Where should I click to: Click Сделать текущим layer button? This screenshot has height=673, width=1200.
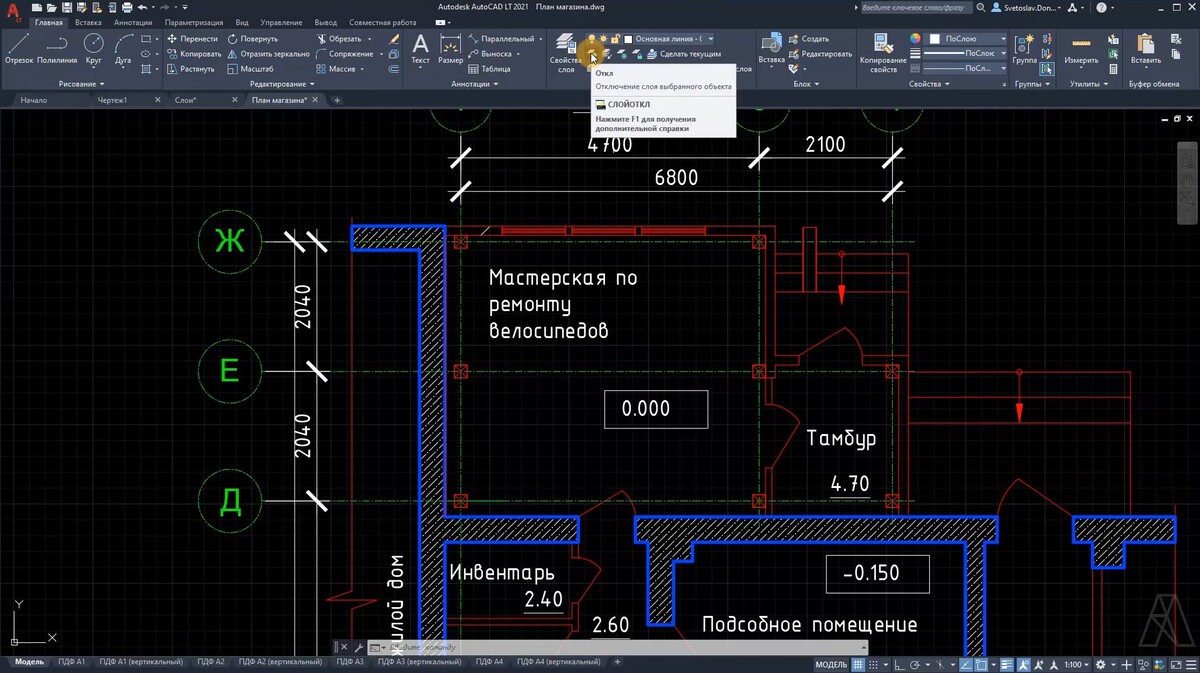point(683,54)
